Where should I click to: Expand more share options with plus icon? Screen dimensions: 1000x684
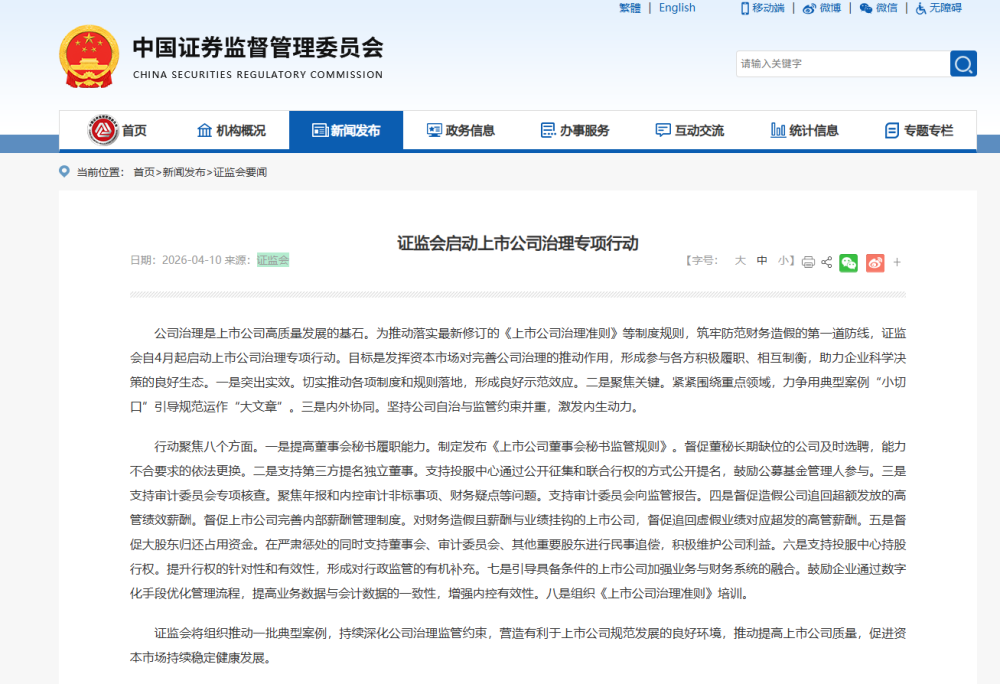click(x=897, y=262)
